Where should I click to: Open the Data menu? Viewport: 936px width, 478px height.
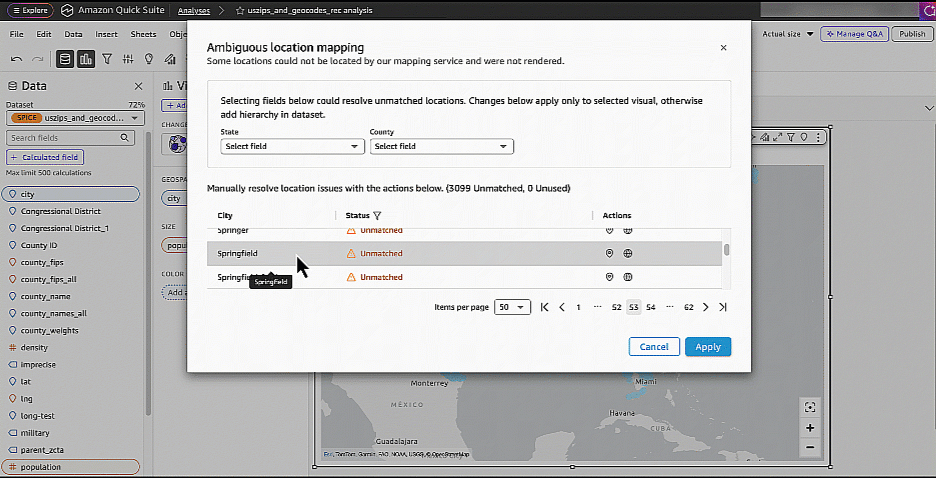coord(73,35)
